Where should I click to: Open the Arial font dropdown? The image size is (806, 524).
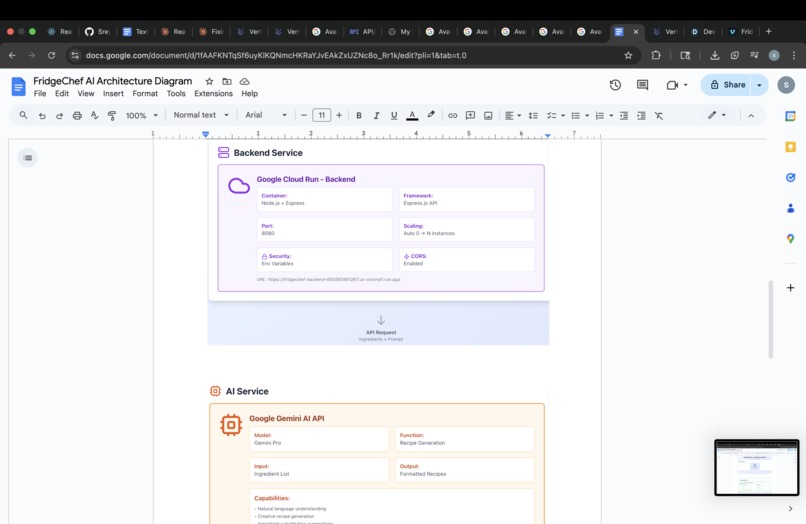(266, 115)
